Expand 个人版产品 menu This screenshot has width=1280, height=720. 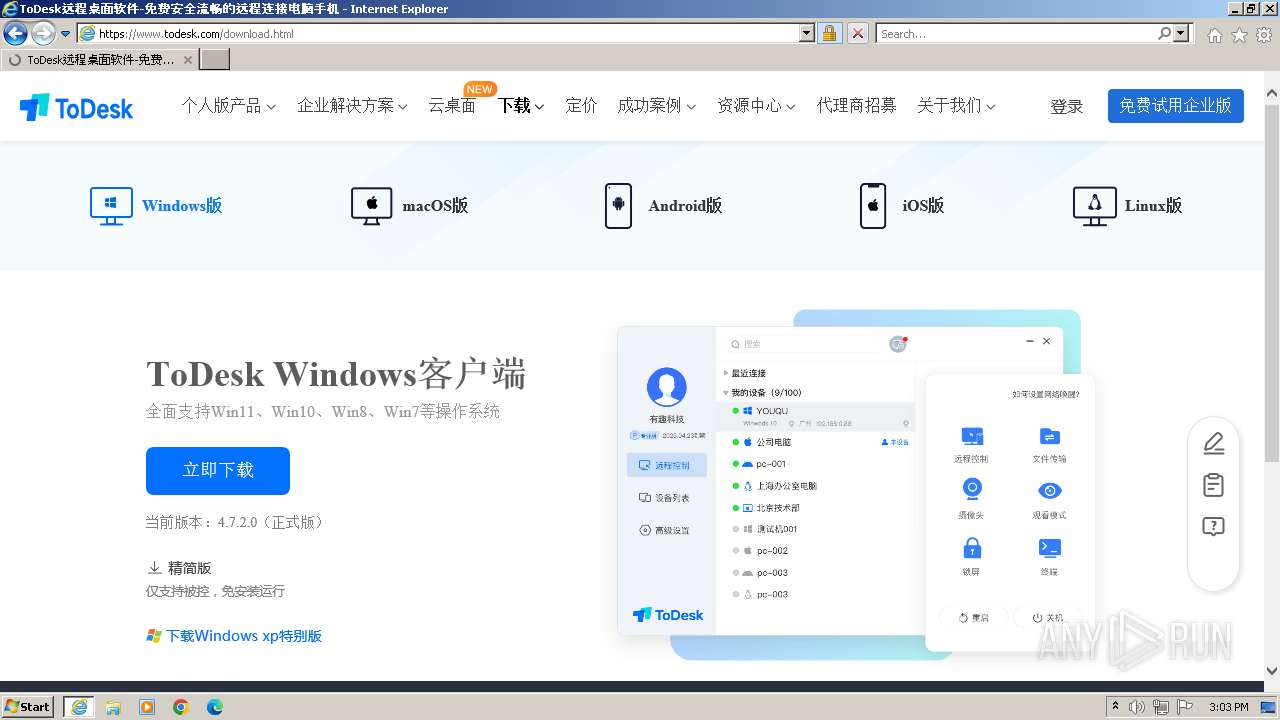click(228, 105)
